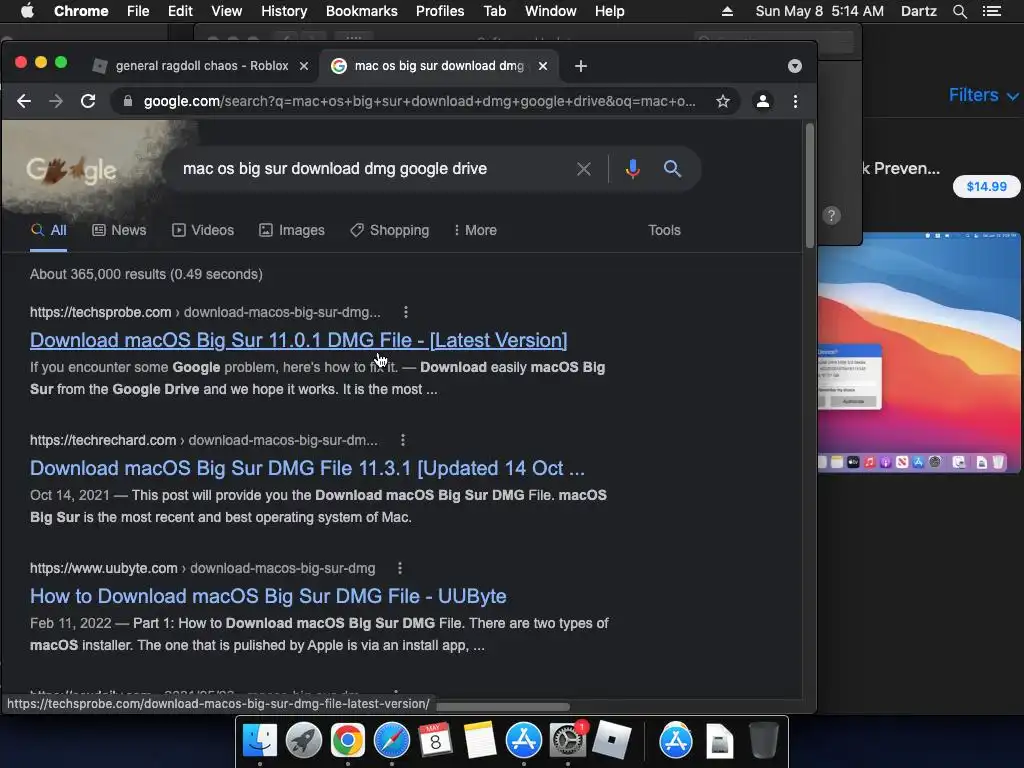1024x768 pixels.
Task: Open the History menu
Action: tap(284, 11)
